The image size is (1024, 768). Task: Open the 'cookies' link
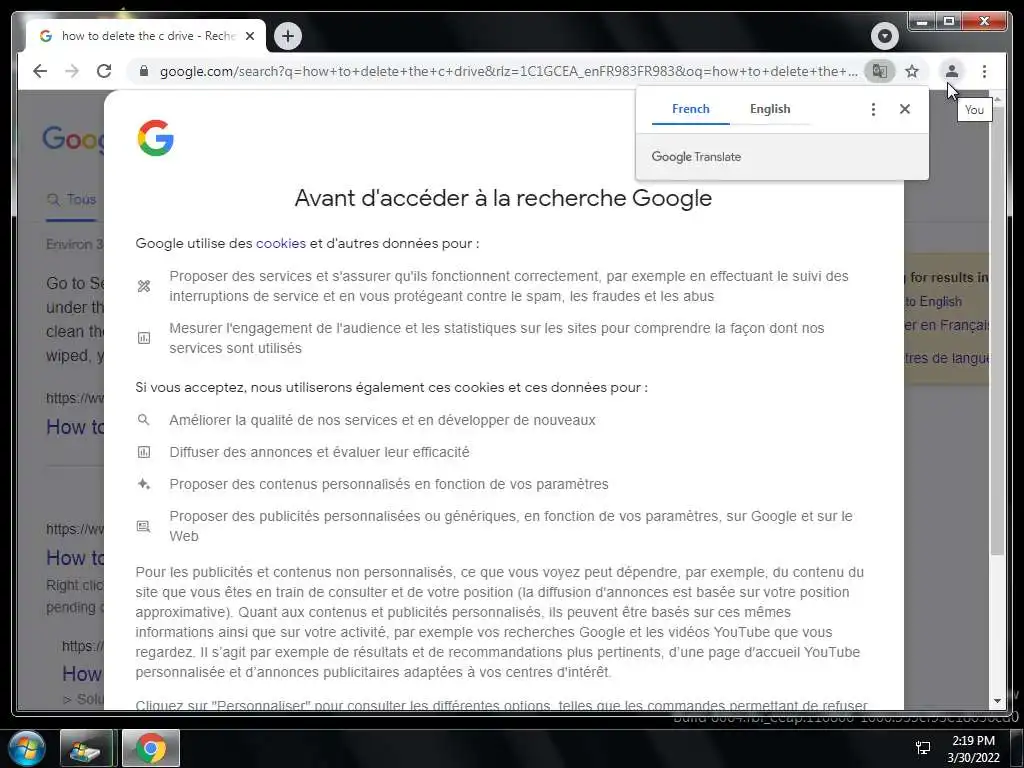click(281, 244)
